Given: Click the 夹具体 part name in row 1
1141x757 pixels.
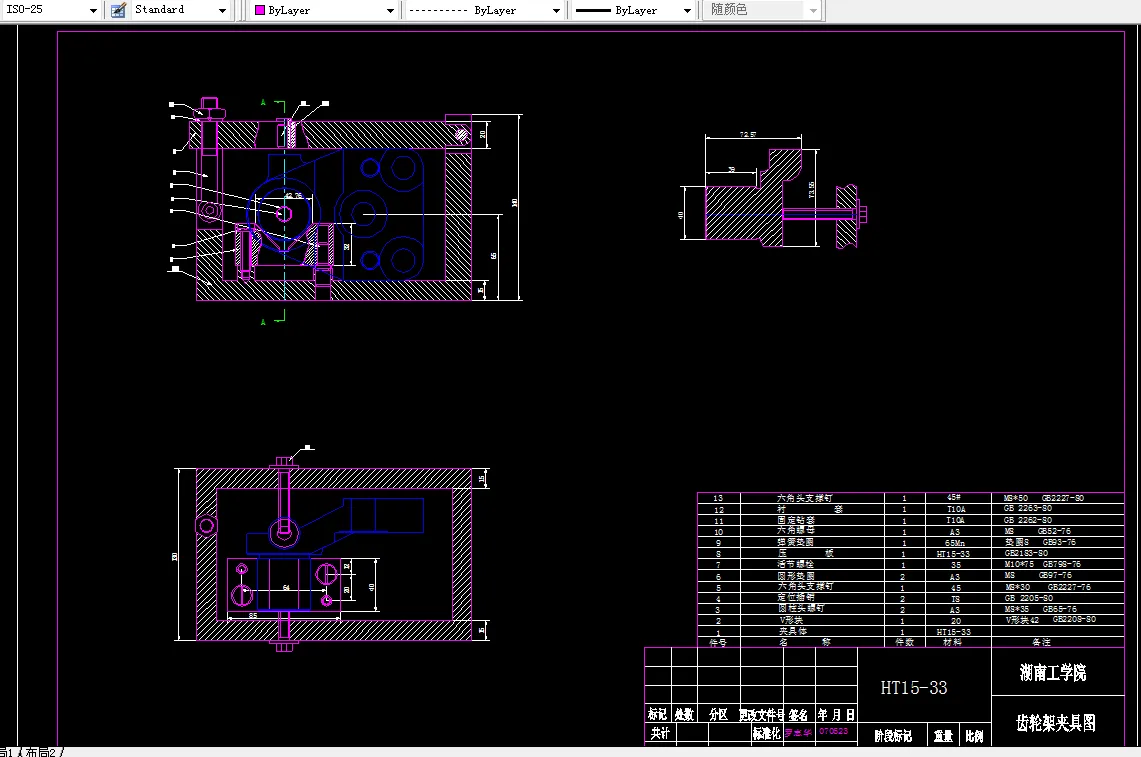Looking at the screenshot, I should coord(792,631).
